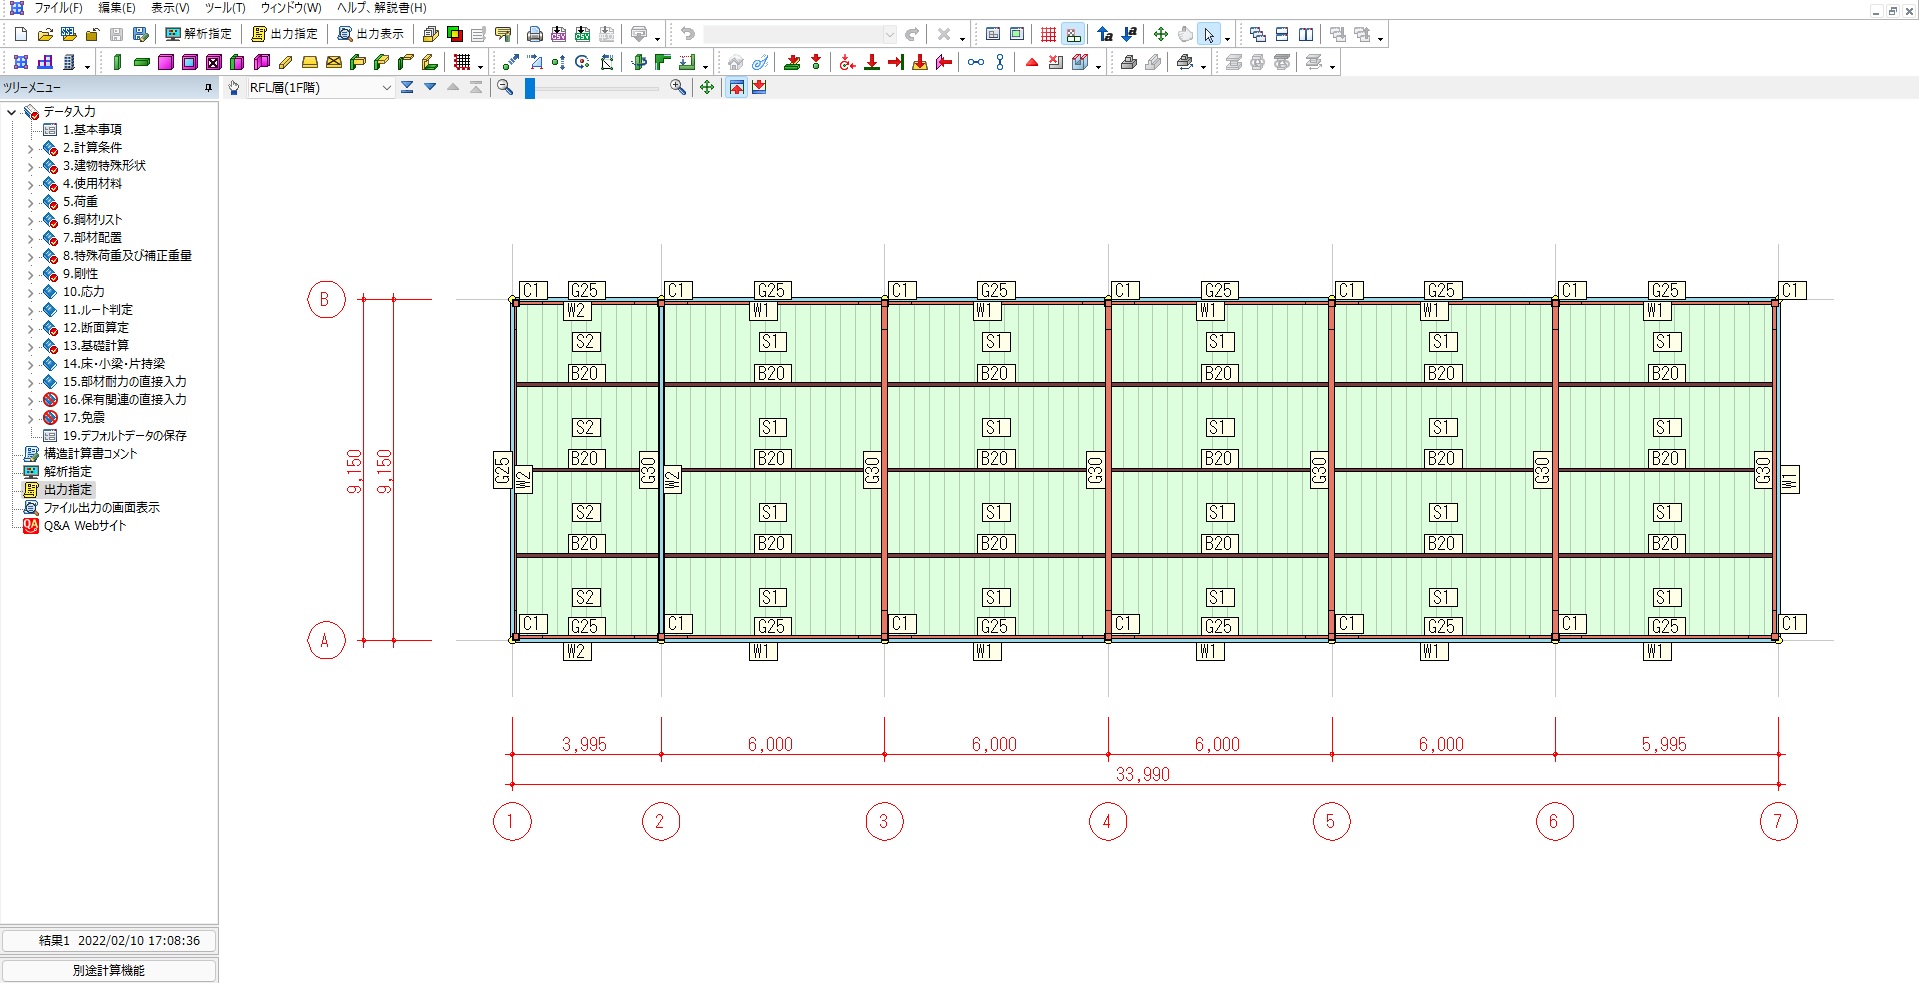Image resolution: width=1919 pixels, height=983 pixels.
Task: Select the magenta box with X tool
Action: pos(214,62)
